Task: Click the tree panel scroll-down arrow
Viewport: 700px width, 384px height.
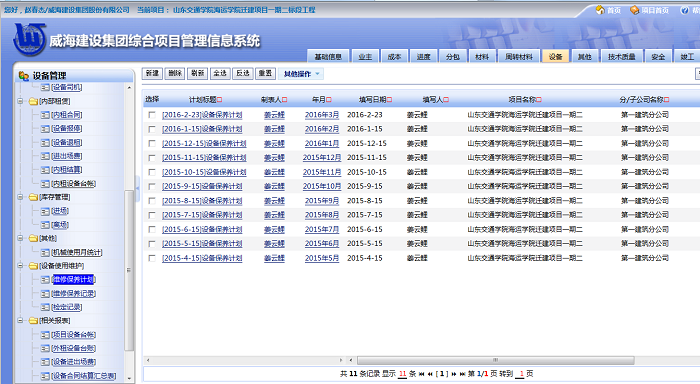Action: (x=129, y=378)
